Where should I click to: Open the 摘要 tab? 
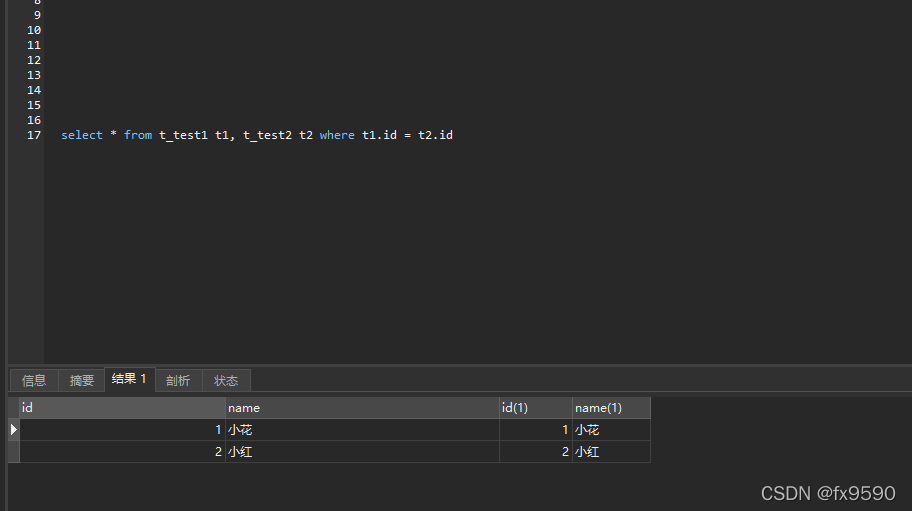coord(82,380)
